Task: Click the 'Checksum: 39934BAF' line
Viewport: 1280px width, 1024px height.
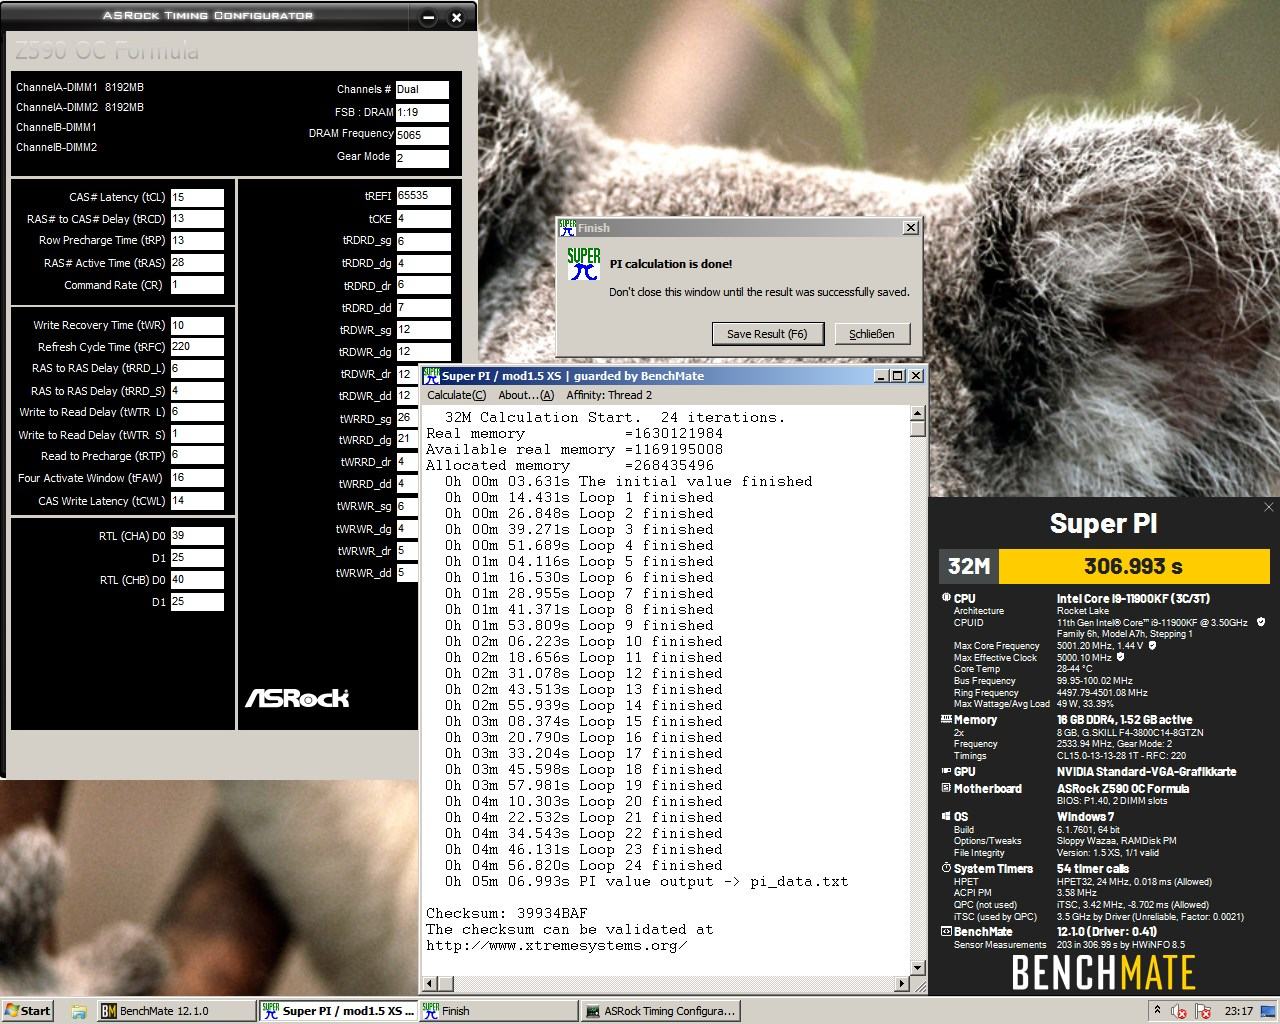Action: pyautogui.click(x=507, y=913)
